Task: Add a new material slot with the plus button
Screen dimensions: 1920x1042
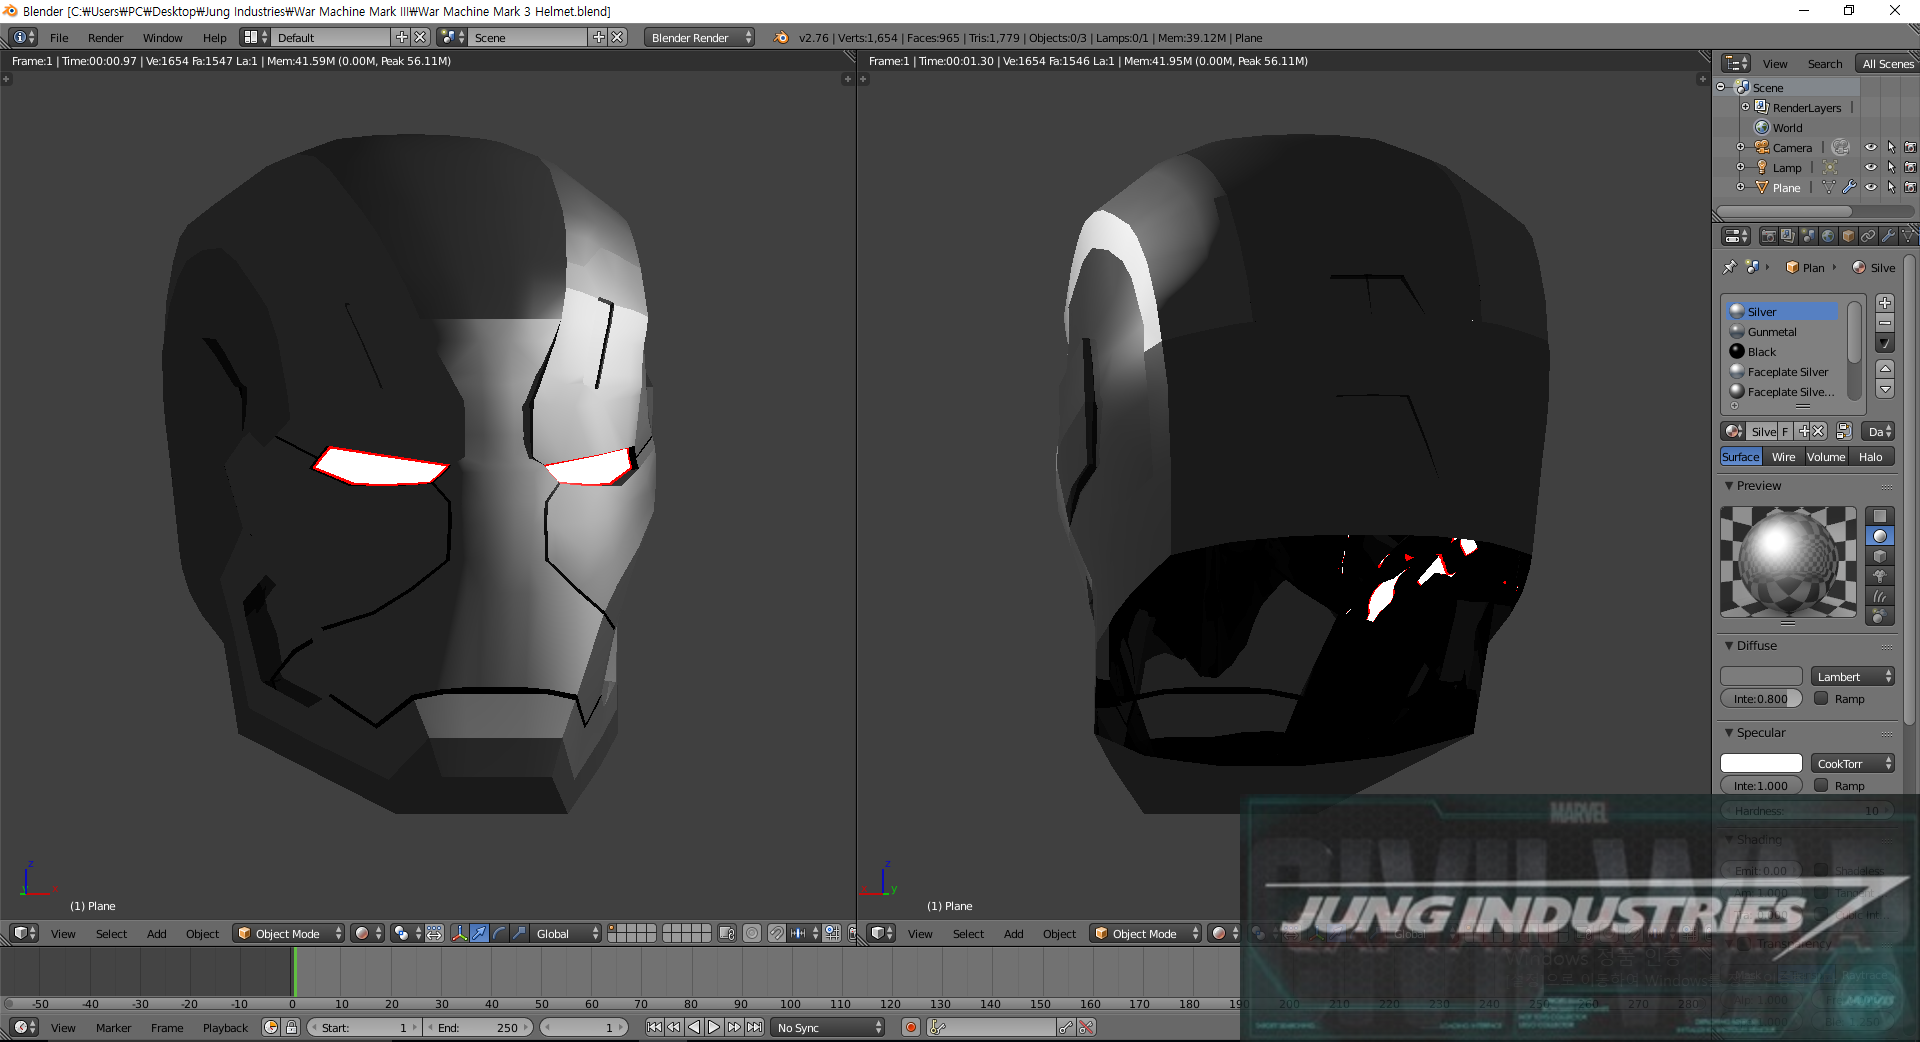Action: point(1885,303)
